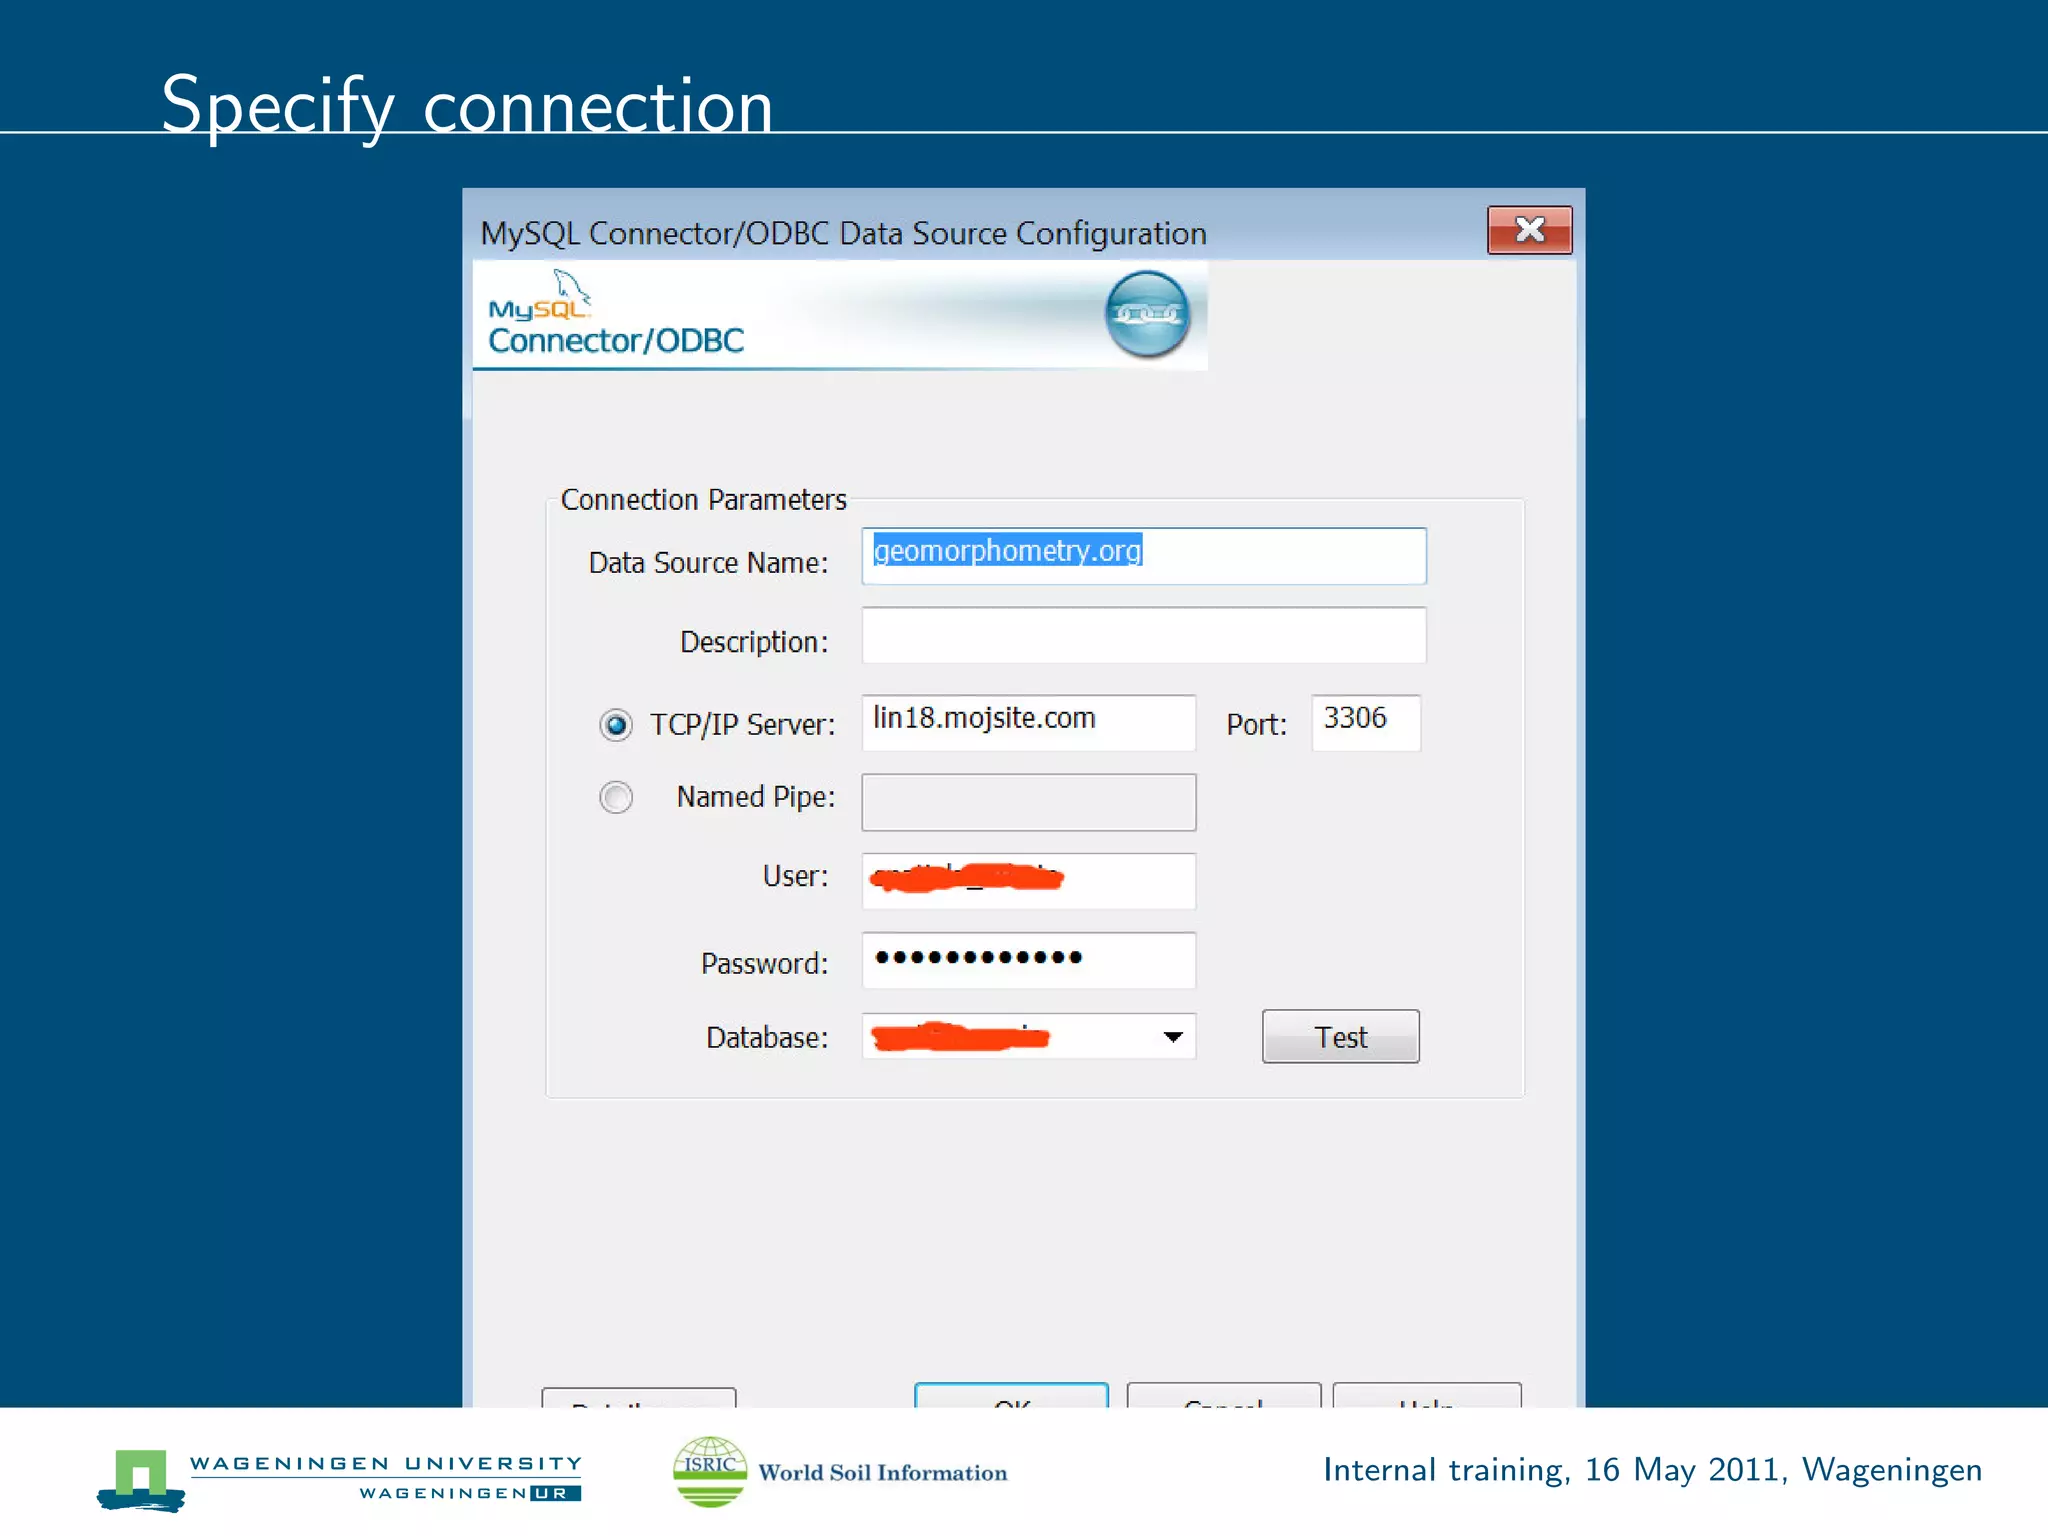Click the partially visible Cancel button
The image size is (2048, 1536).
(1223, 1396)
